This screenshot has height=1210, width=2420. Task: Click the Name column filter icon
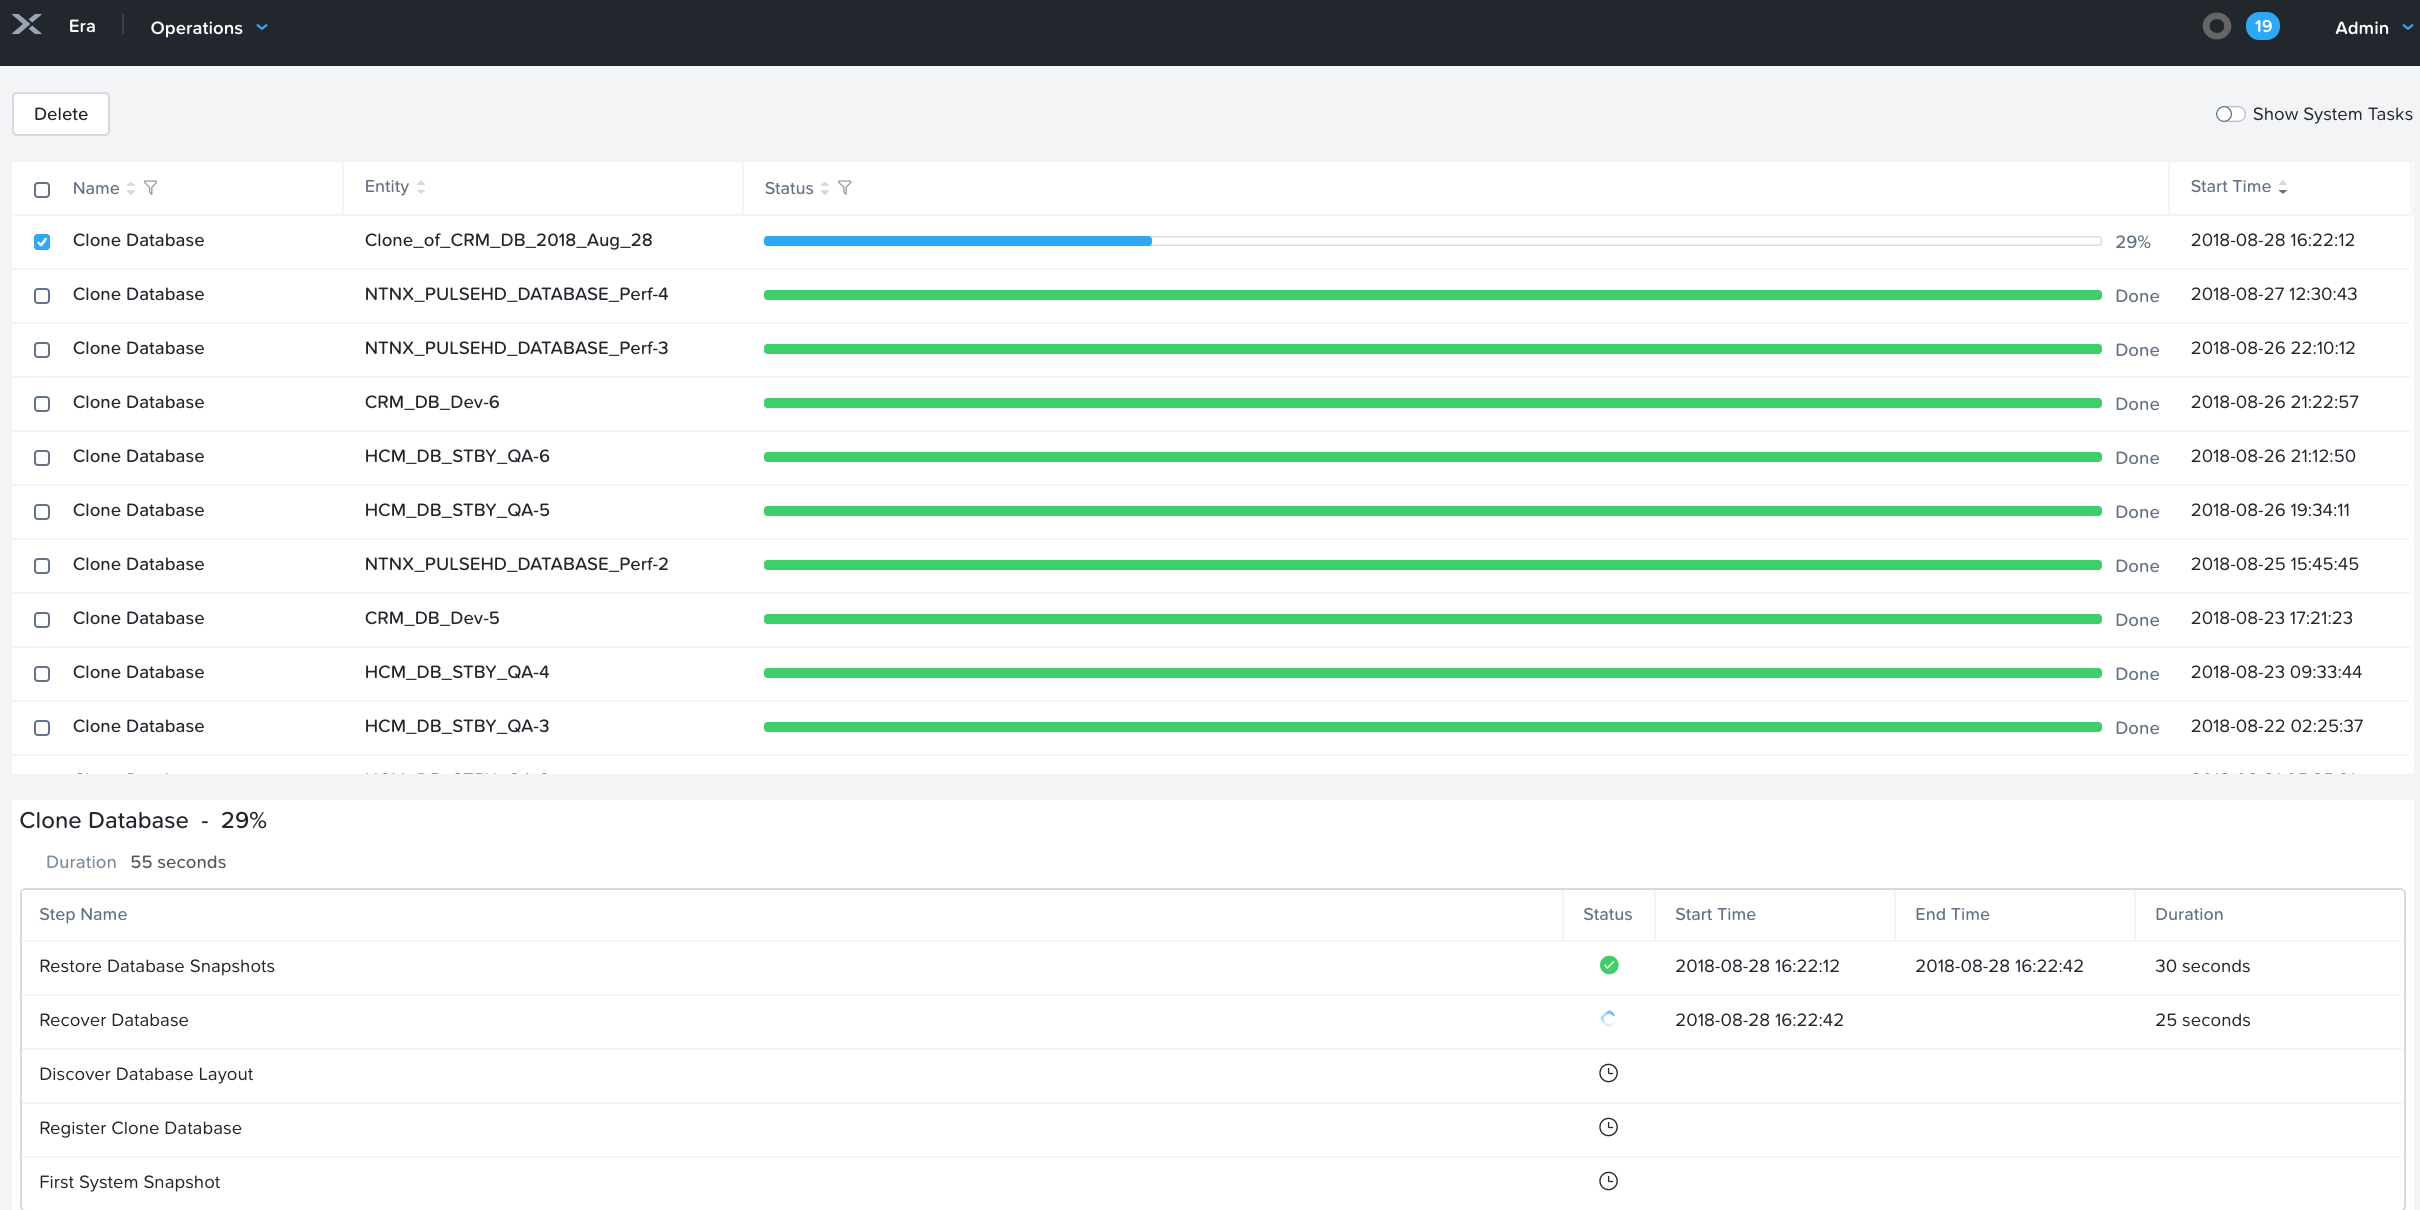coord(151,188)
